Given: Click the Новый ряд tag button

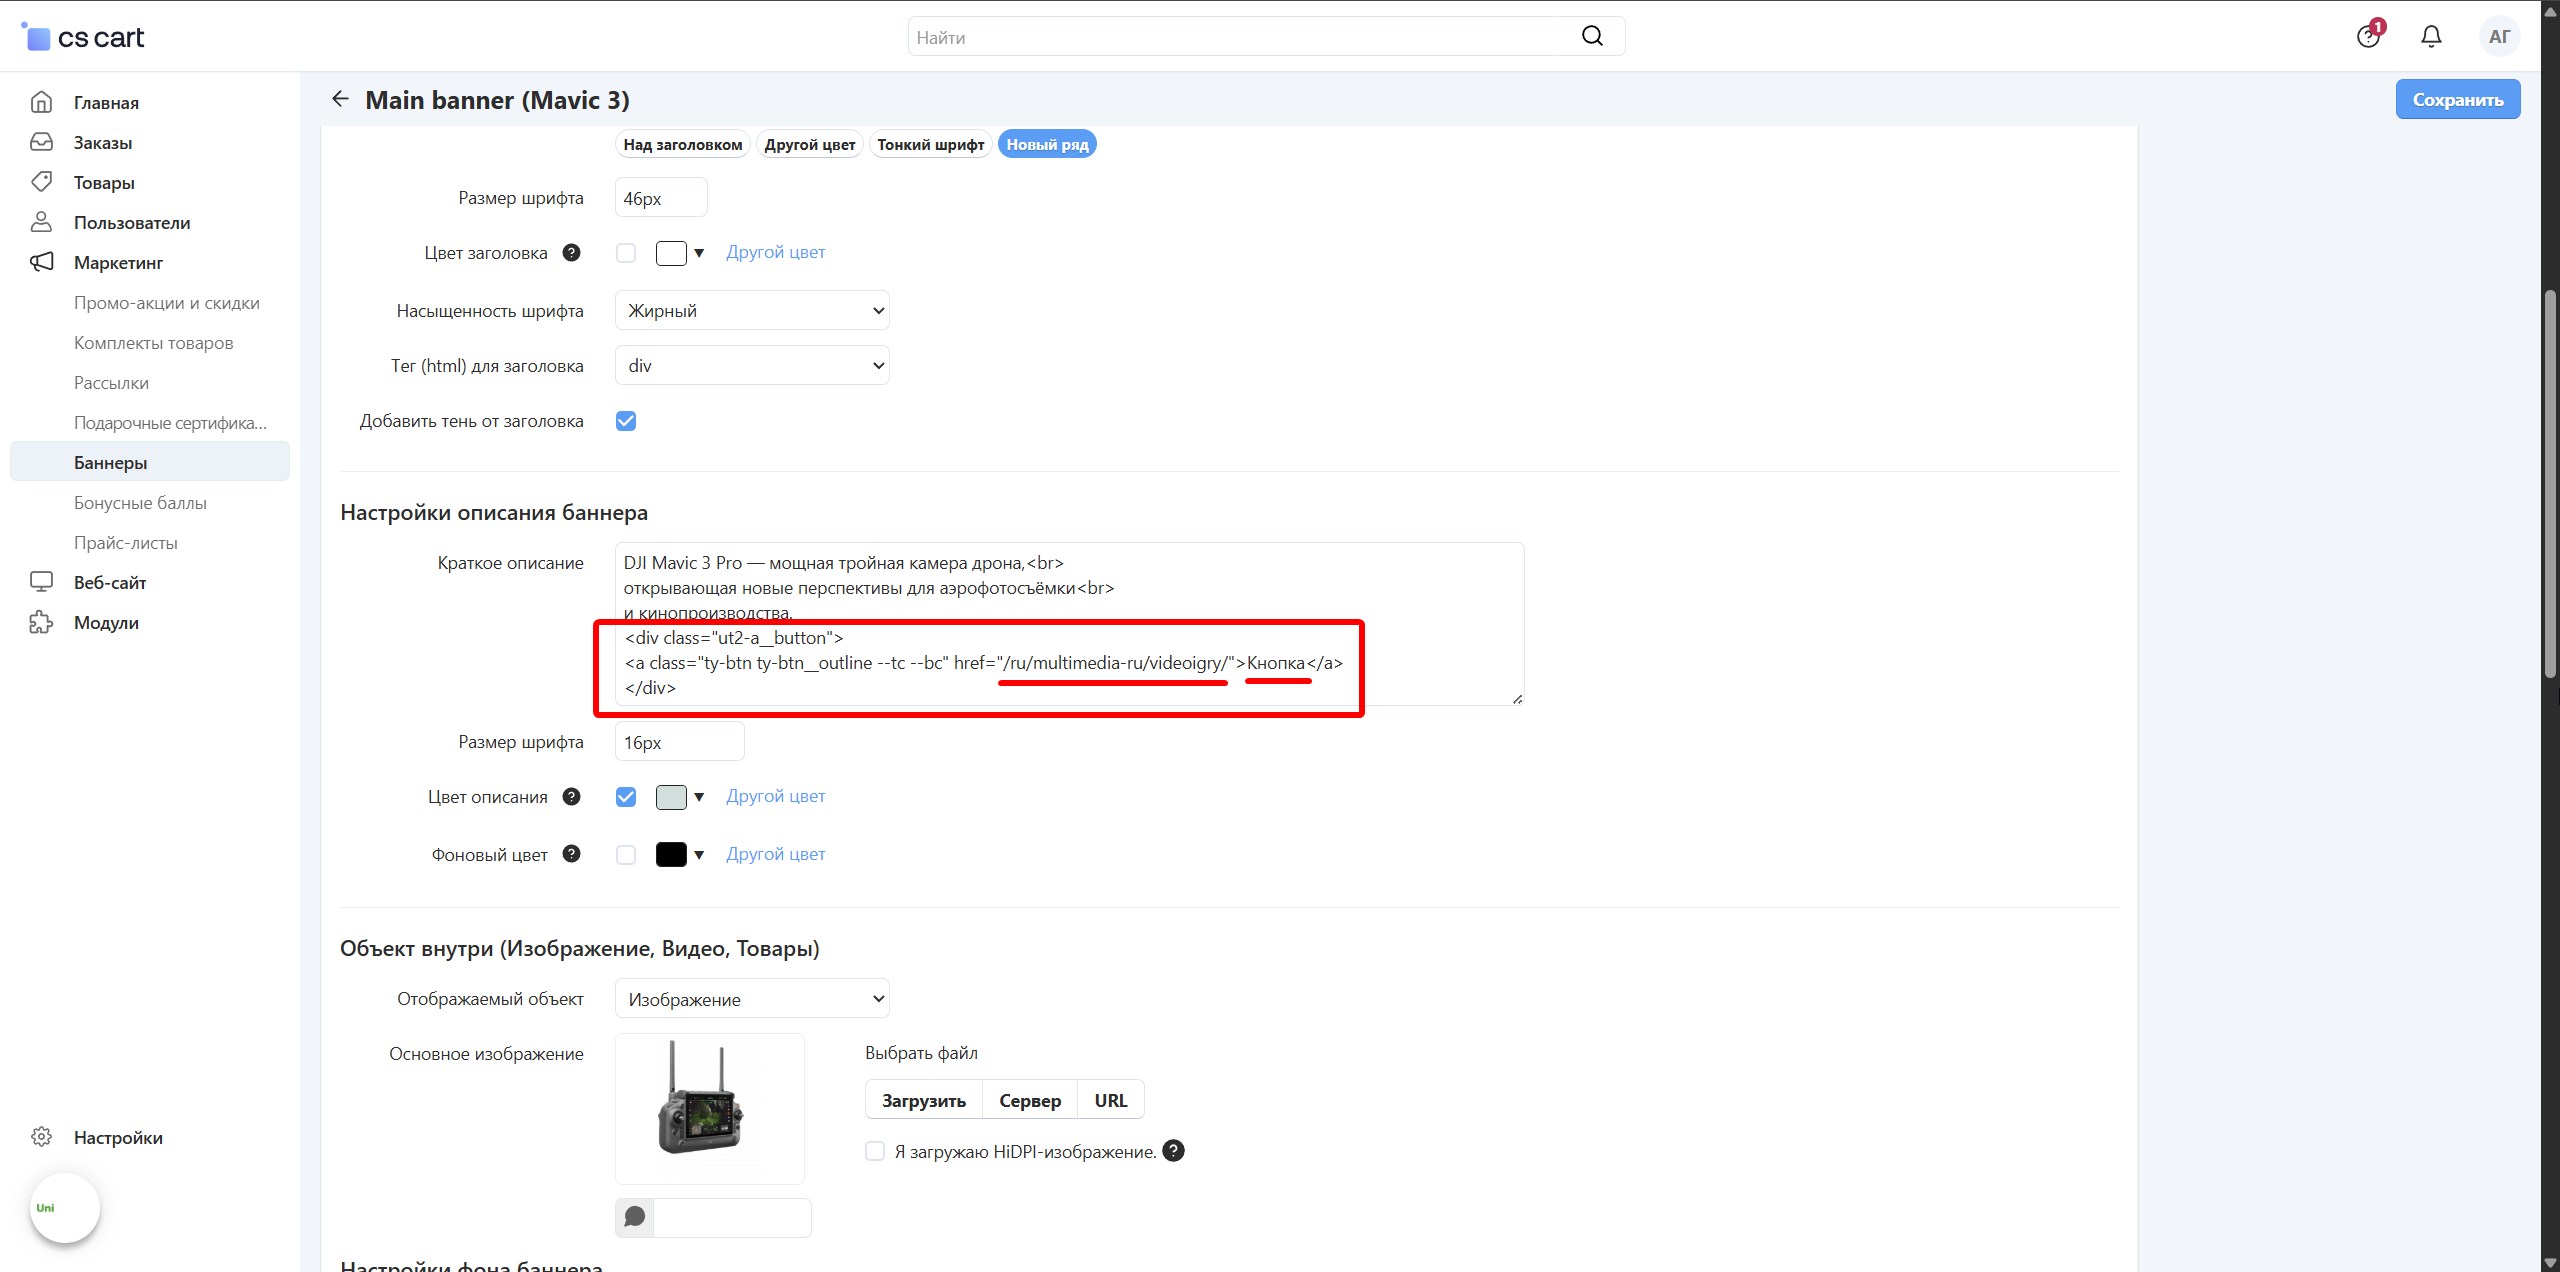Looking at the screenshot, I should point(1047,144).
